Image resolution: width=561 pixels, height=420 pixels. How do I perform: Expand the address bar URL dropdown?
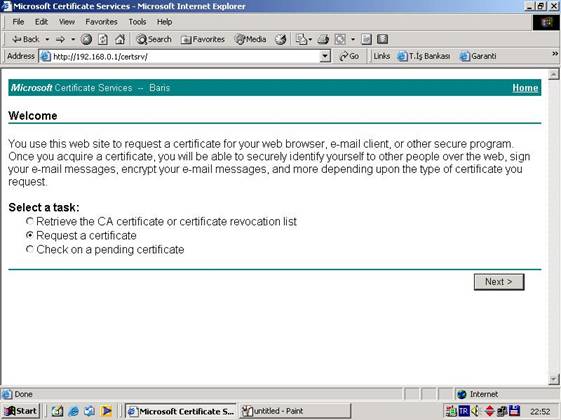coord(325,56)
